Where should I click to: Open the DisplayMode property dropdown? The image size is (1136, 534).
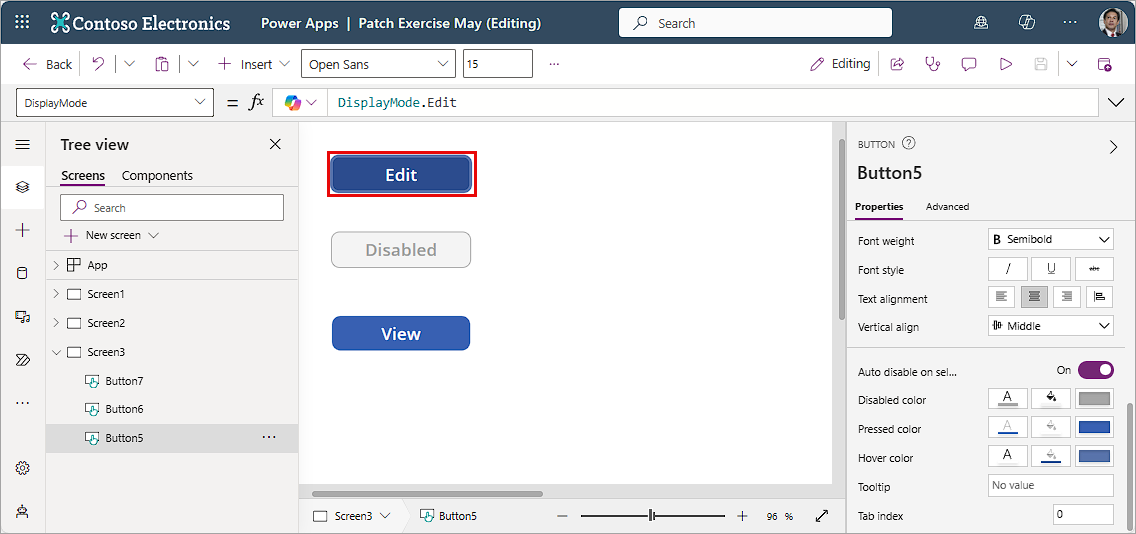(x=114, y=103)
